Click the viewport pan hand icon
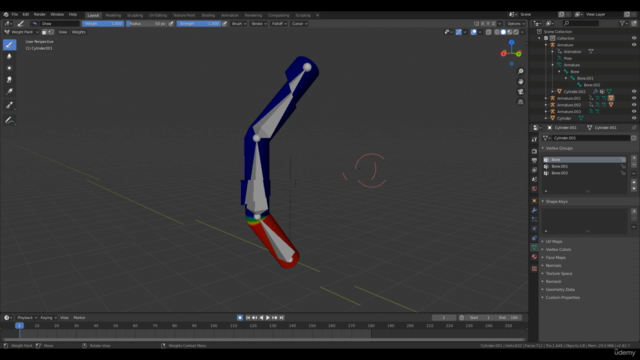The height and width of the screenshot is (360, 640). pyautogui.click(x=520, y=82)
